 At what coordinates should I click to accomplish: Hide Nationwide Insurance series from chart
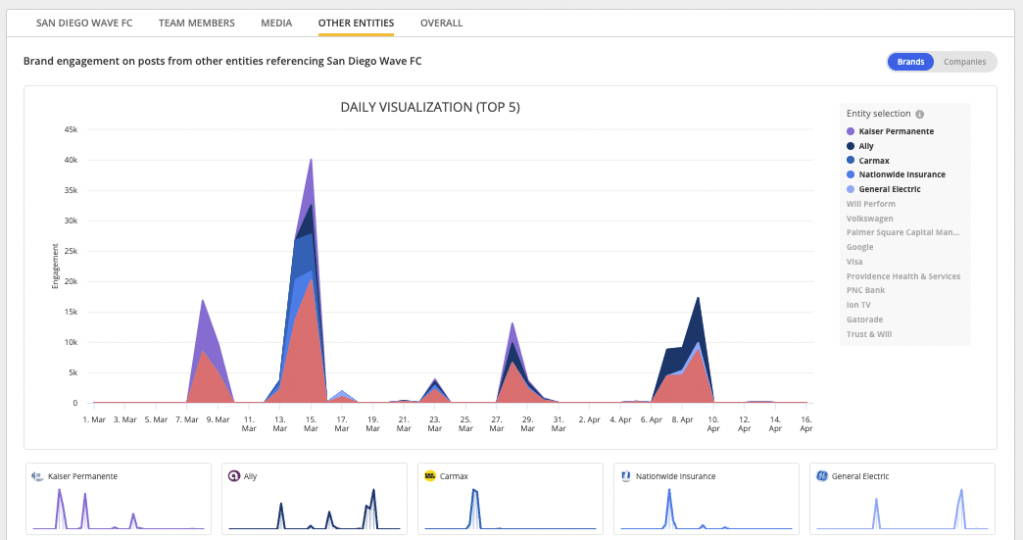901,175
